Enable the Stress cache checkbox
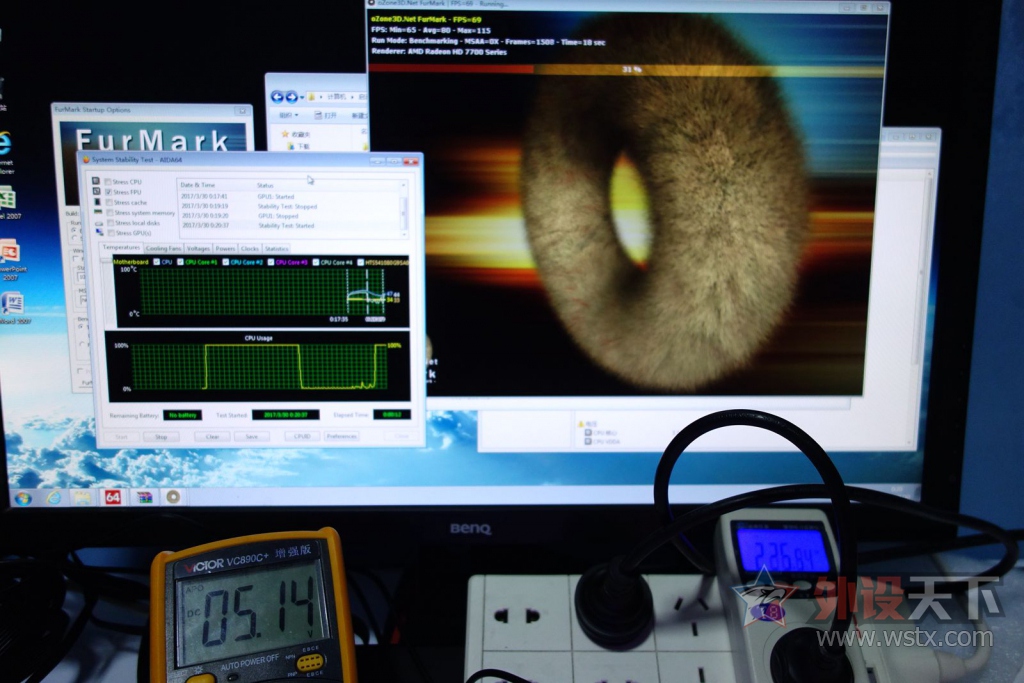The width and height of the screenshot is (1024, 683). click(x=109, y=202)
